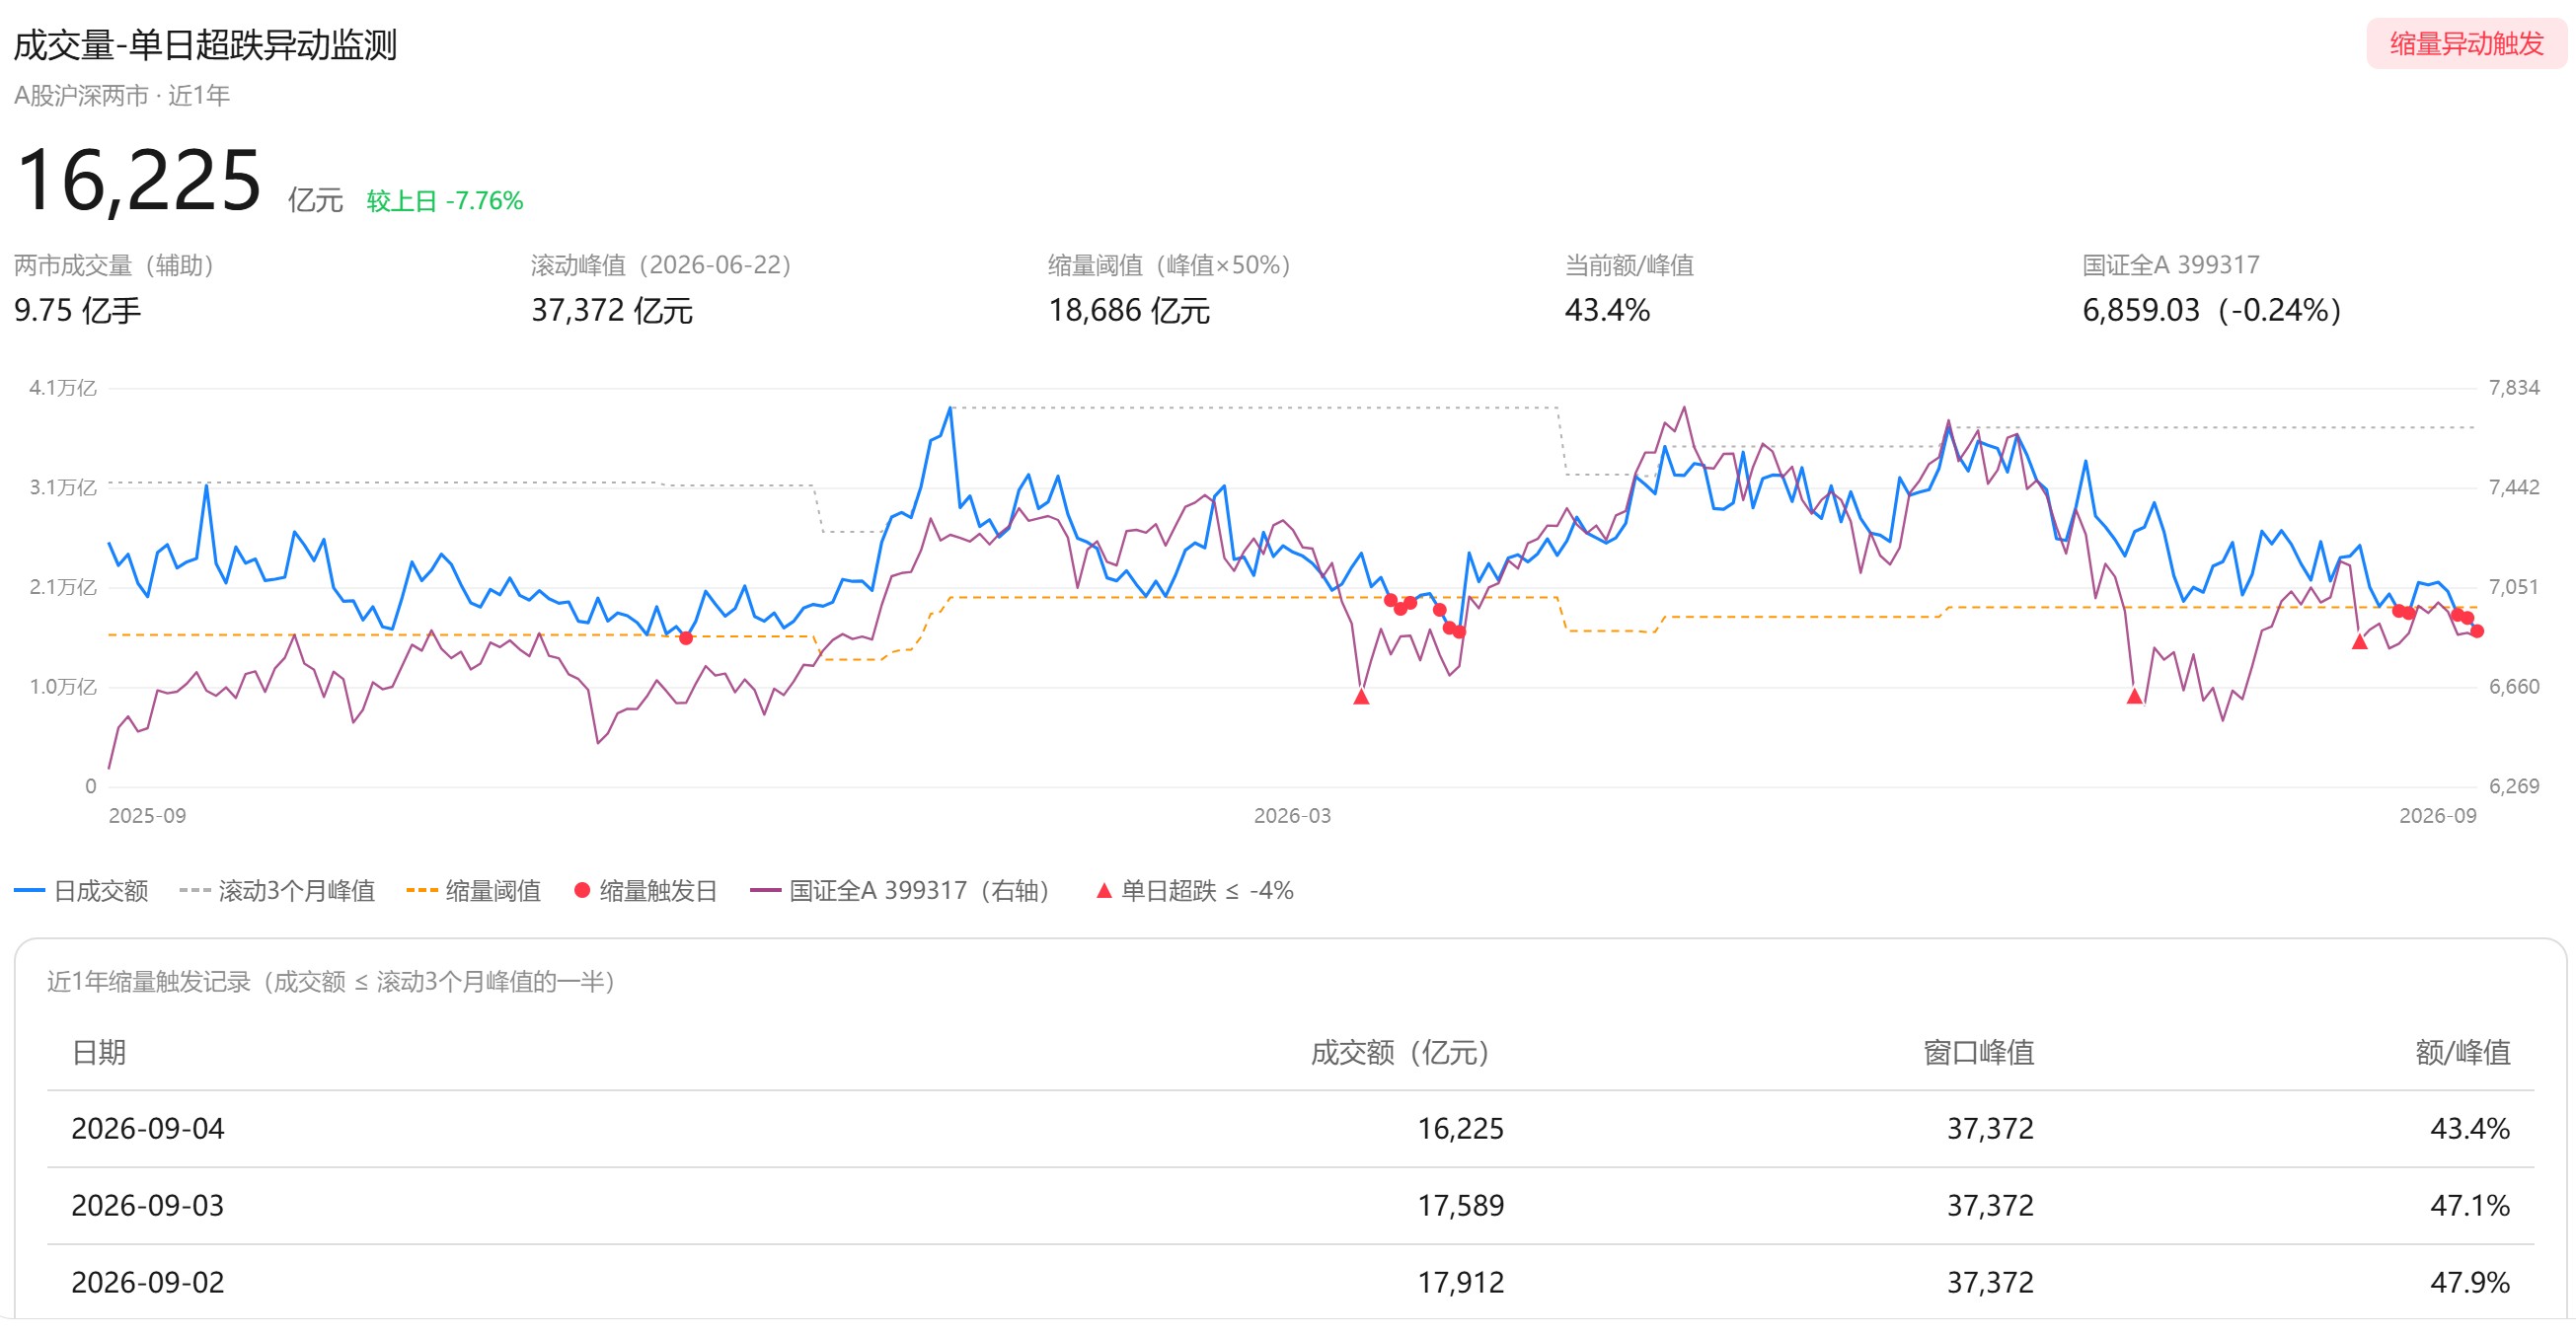The height and width of the screenshot is (1336, 2576).
Task: Toggle the 滚动3个月峰值 legend entry
Action: (277, 891)
